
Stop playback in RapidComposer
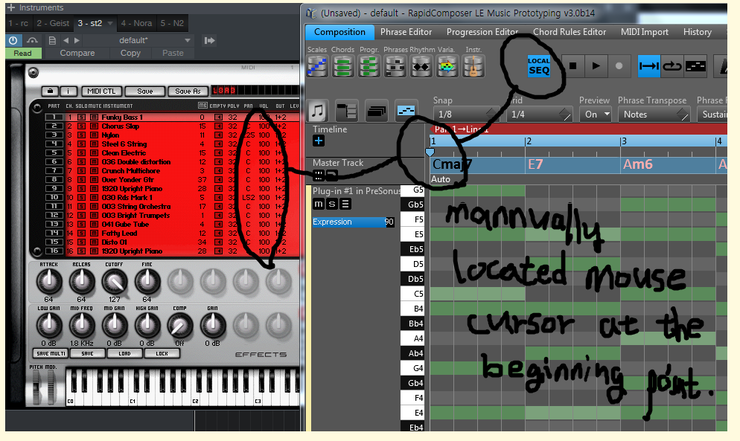[x=573, y=66]
